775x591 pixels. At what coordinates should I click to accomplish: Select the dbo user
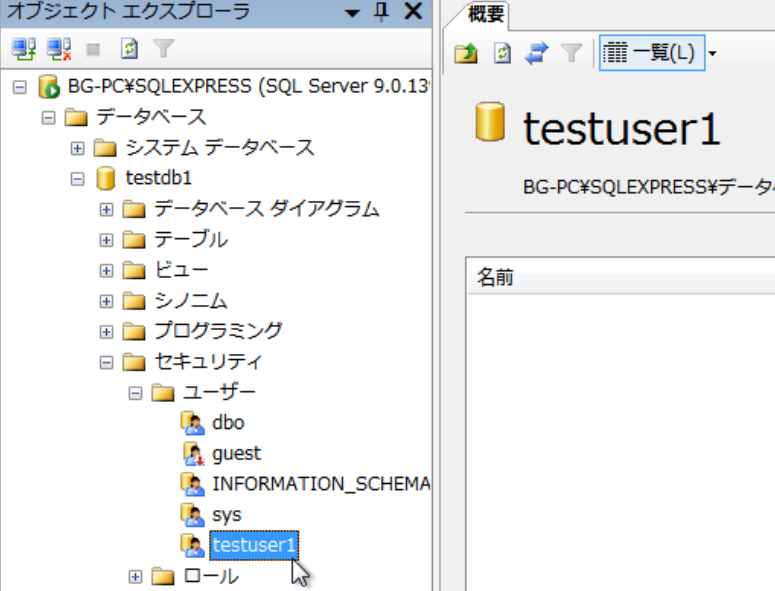click(228, 423)
